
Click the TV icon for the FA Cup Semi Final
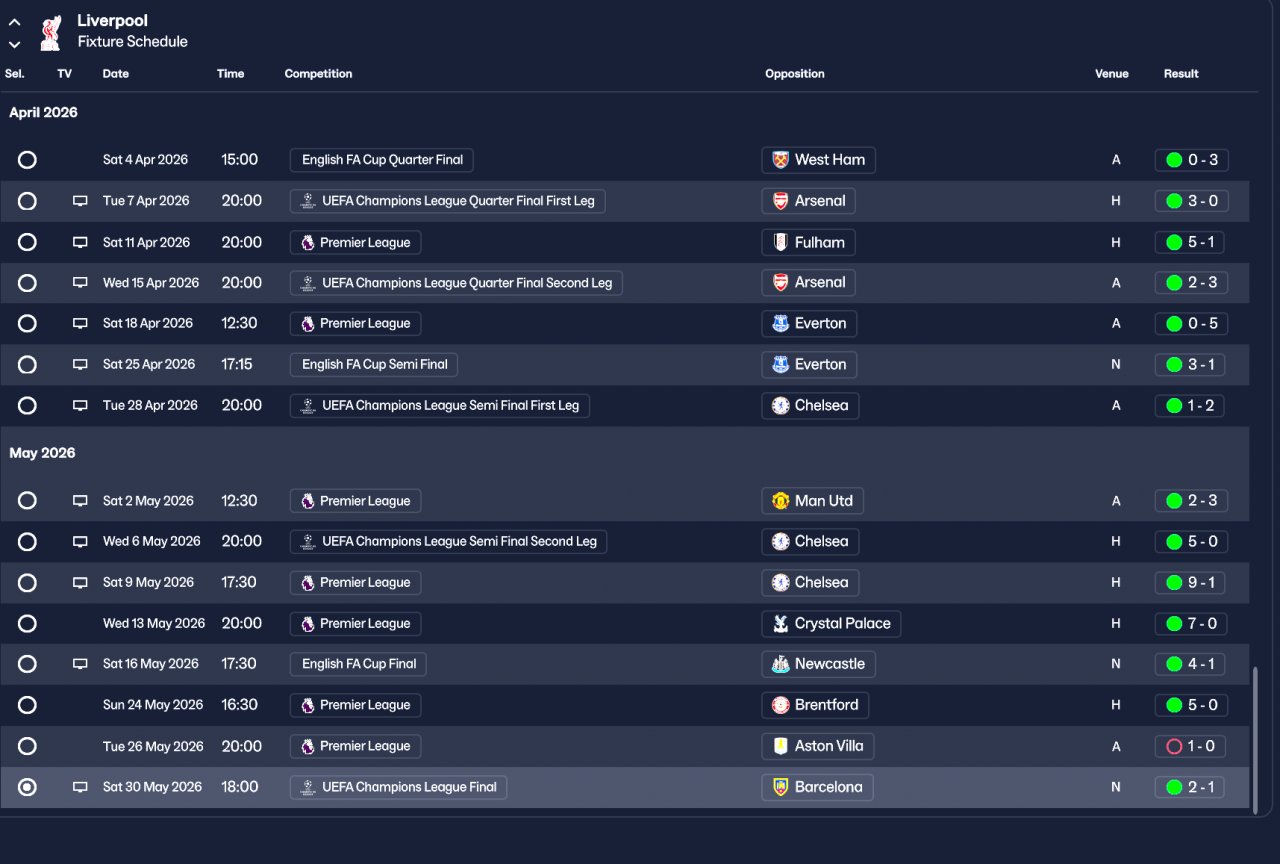(80, 365)
